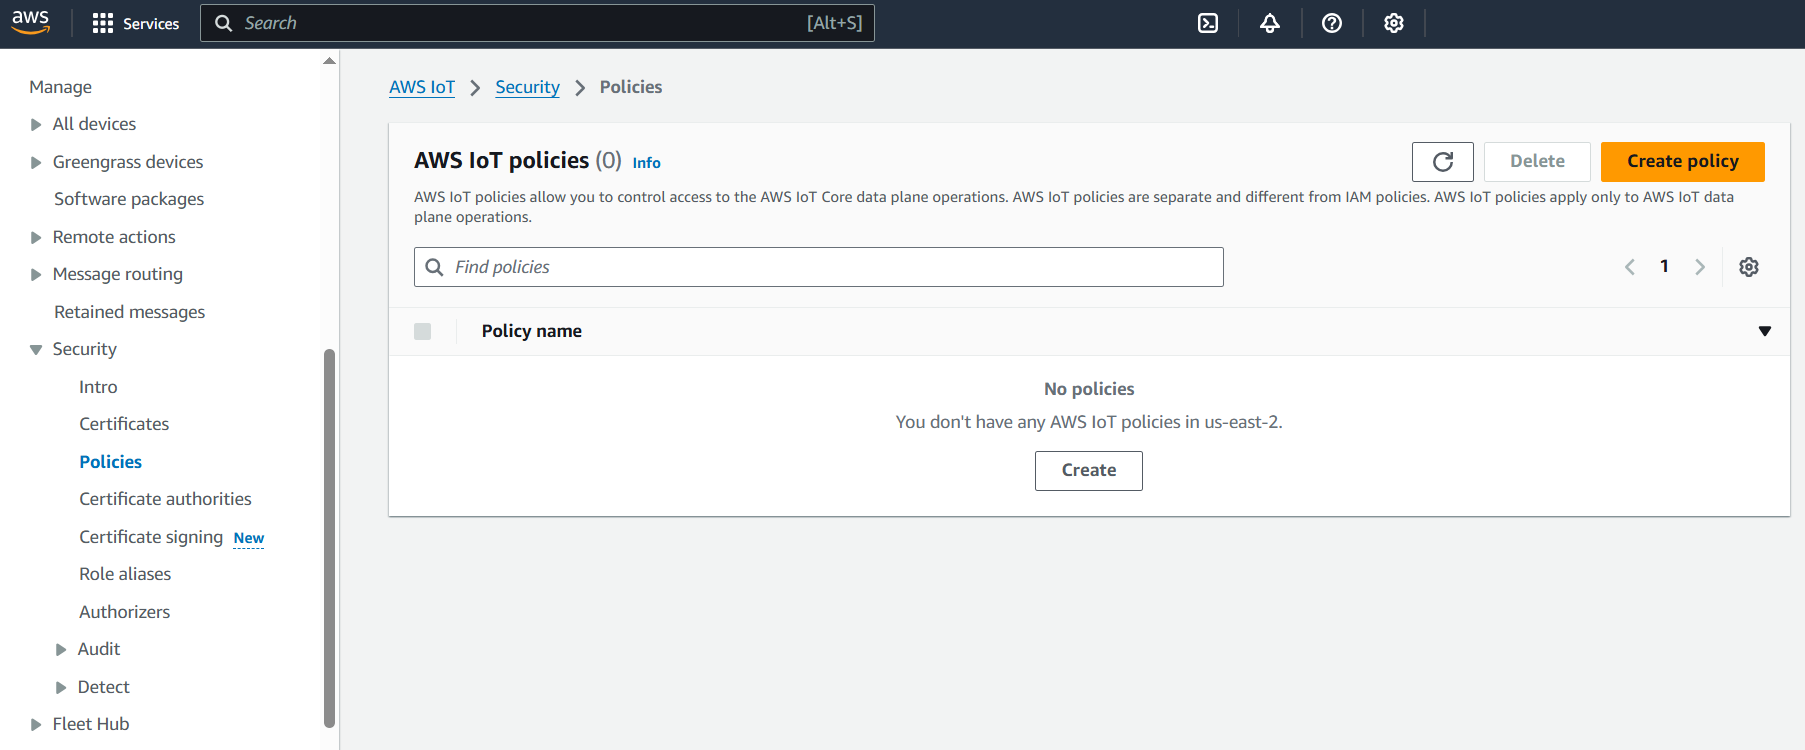Collapse the Security section
Viewport: 1805px width, 750px height.
[x=36, y=350]
